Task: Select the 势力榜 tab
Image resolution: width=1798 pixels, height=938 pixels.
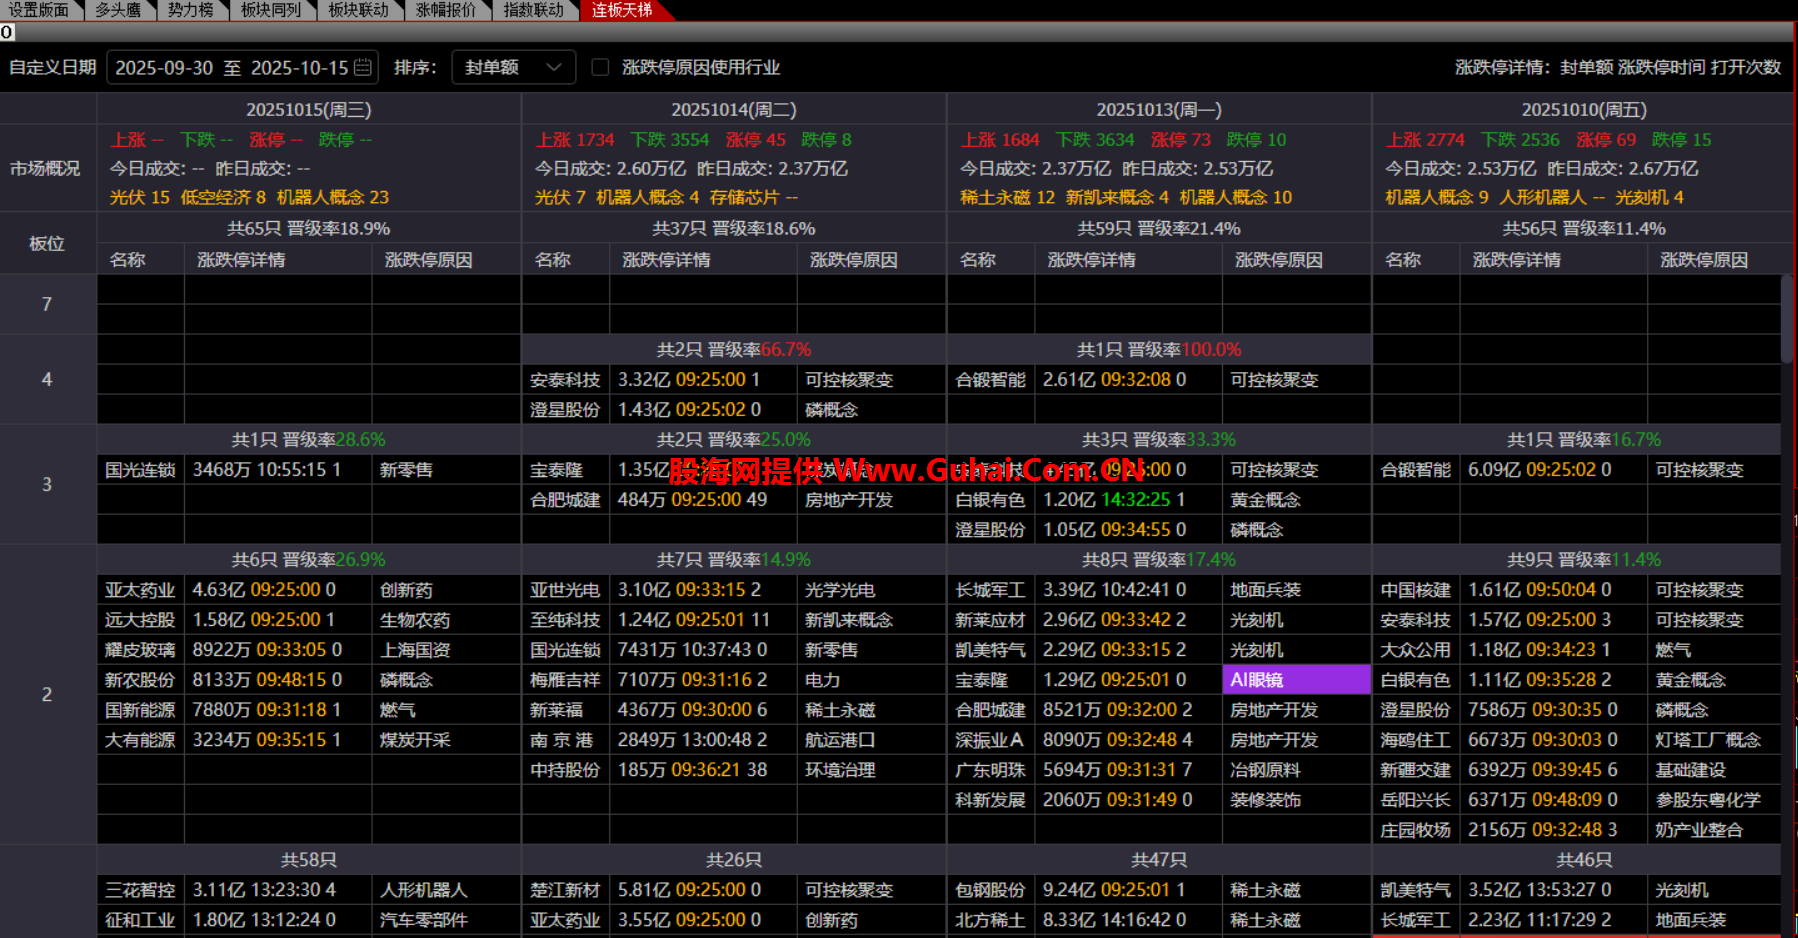Action: coord(190,10)
